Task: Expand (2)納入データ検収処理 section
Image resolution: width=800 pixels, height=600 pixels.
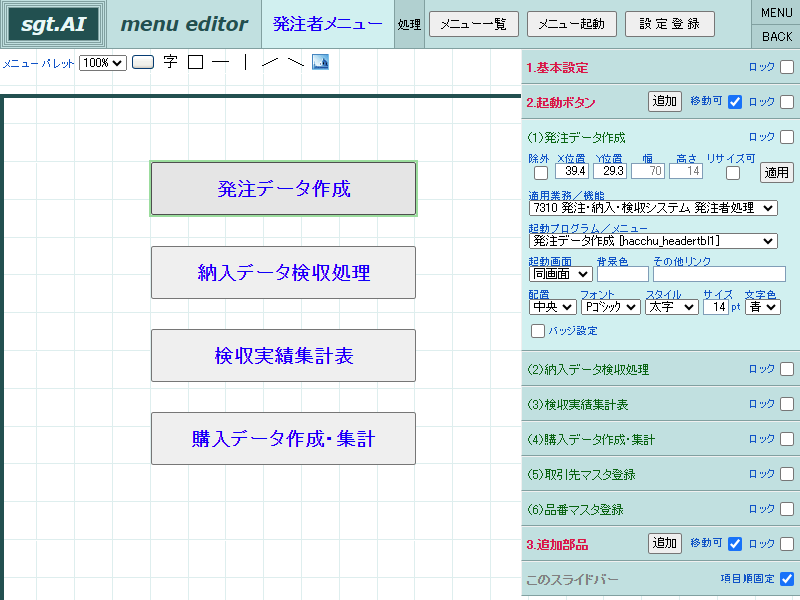Action: pos(588,369)
